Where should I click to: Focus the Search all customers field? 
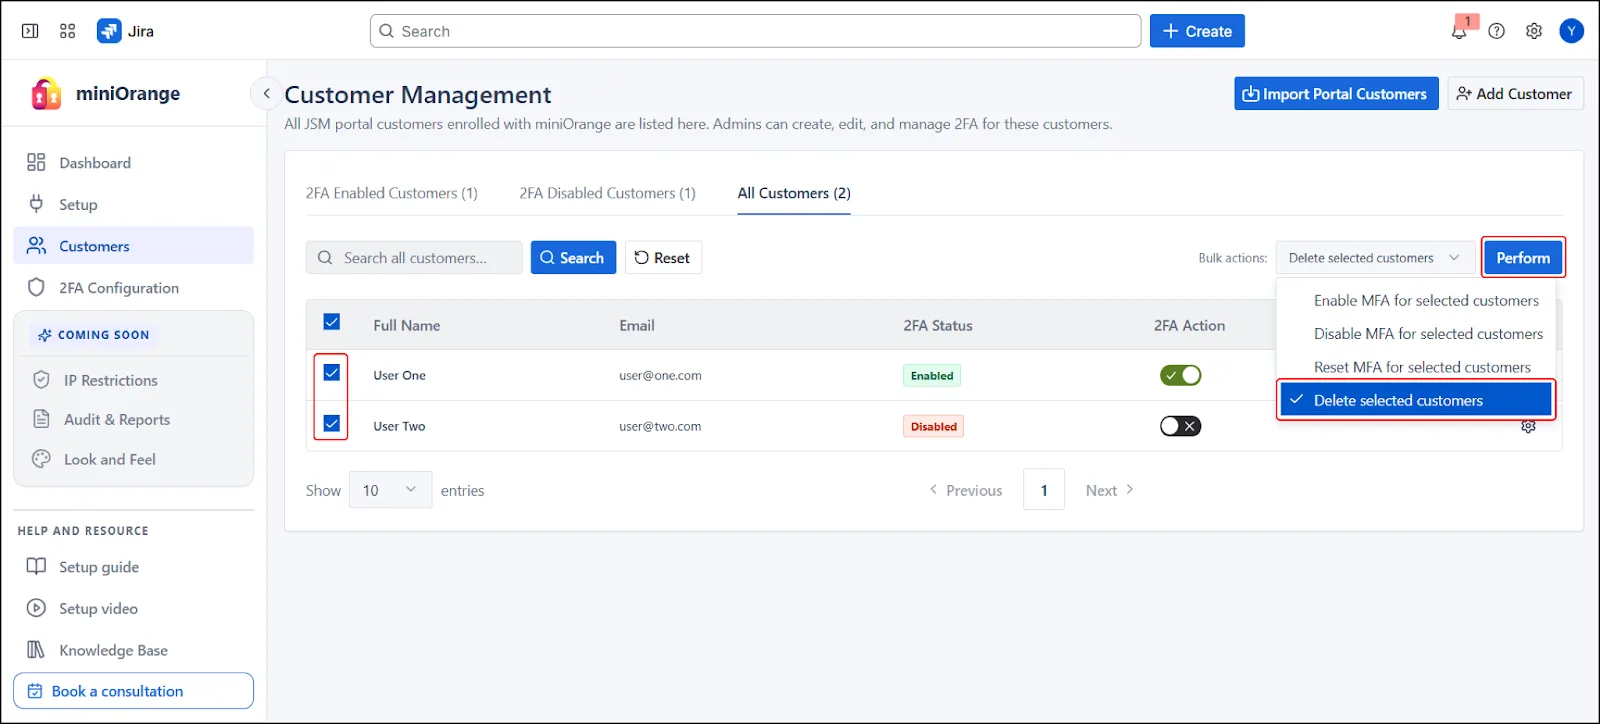pos(425,258)
